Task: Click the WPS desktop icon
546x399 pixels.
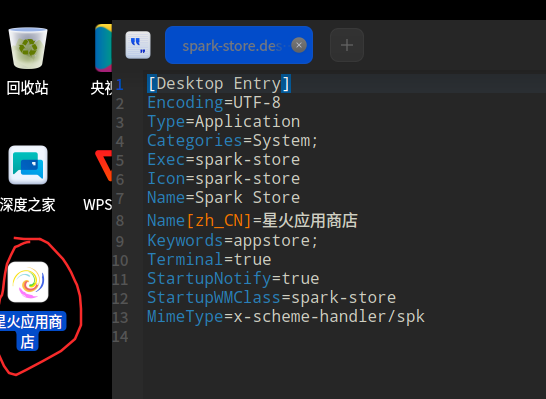Action: pyautogui.click(x=103, y=165)
